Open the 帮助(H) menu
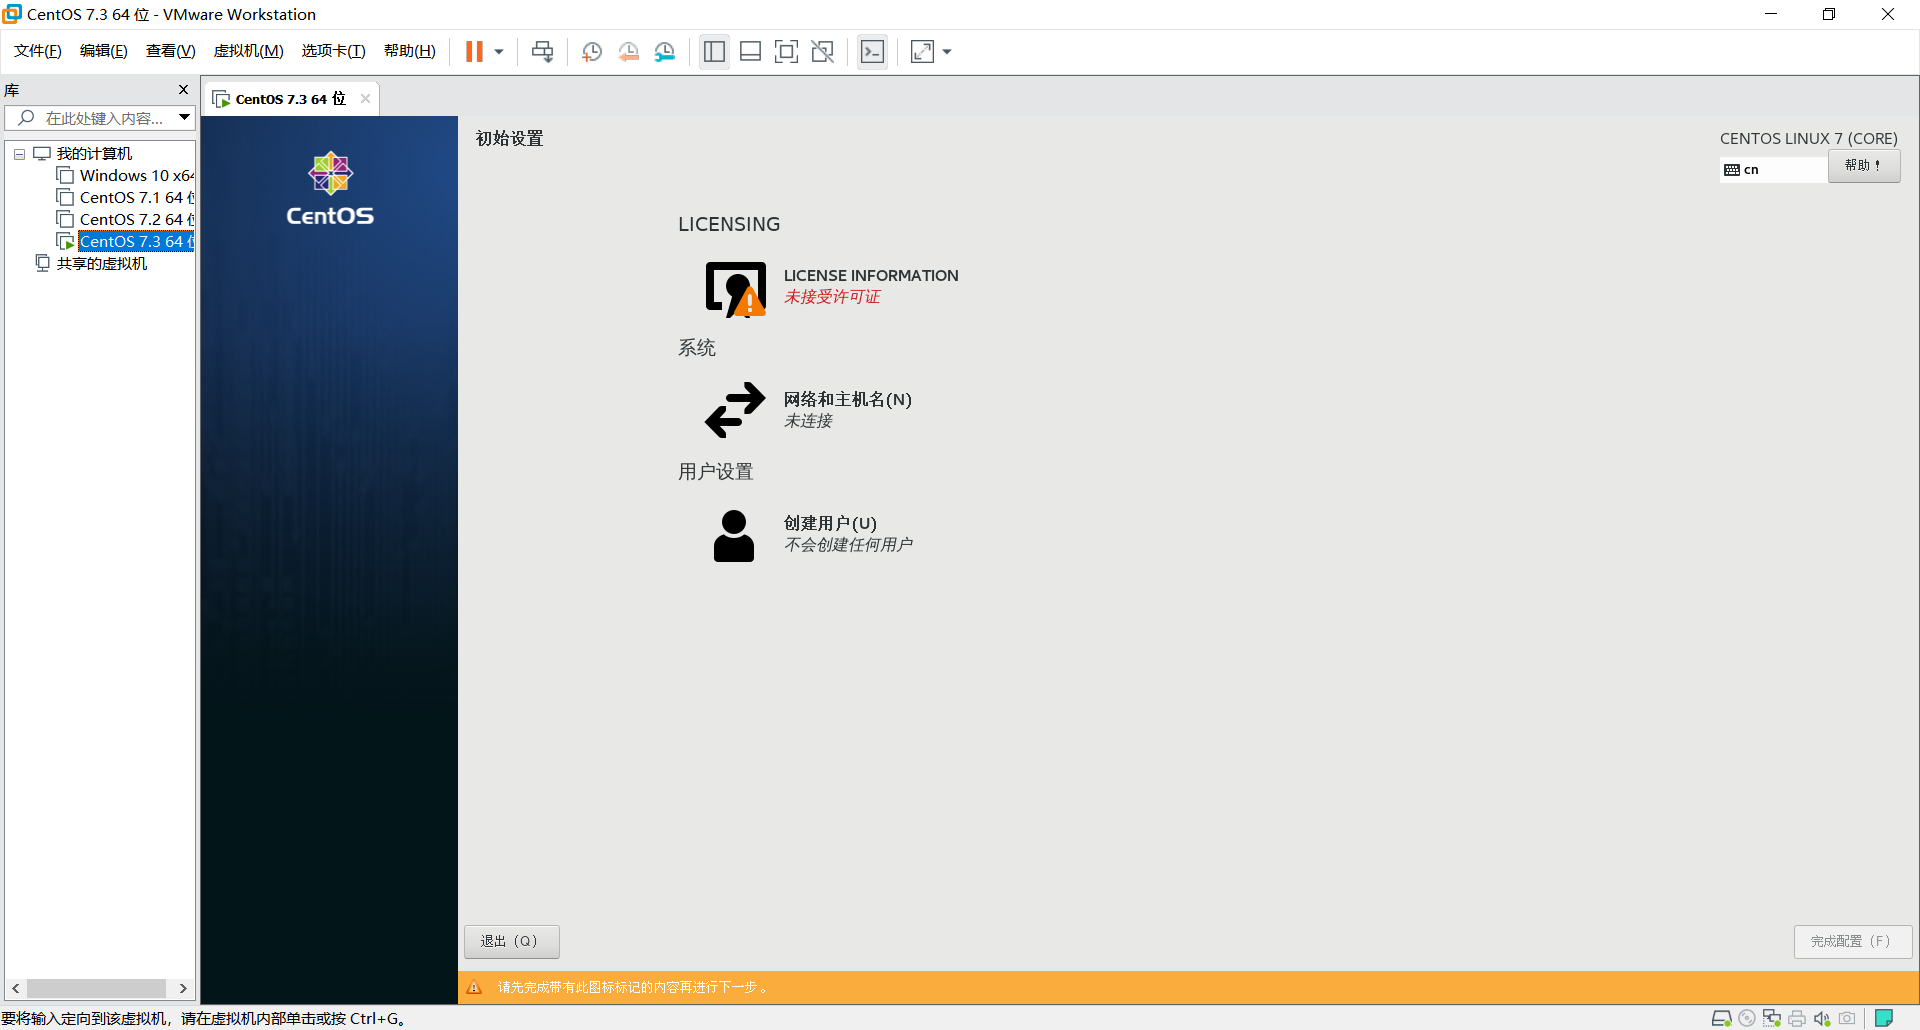 [x=409, y=51]
